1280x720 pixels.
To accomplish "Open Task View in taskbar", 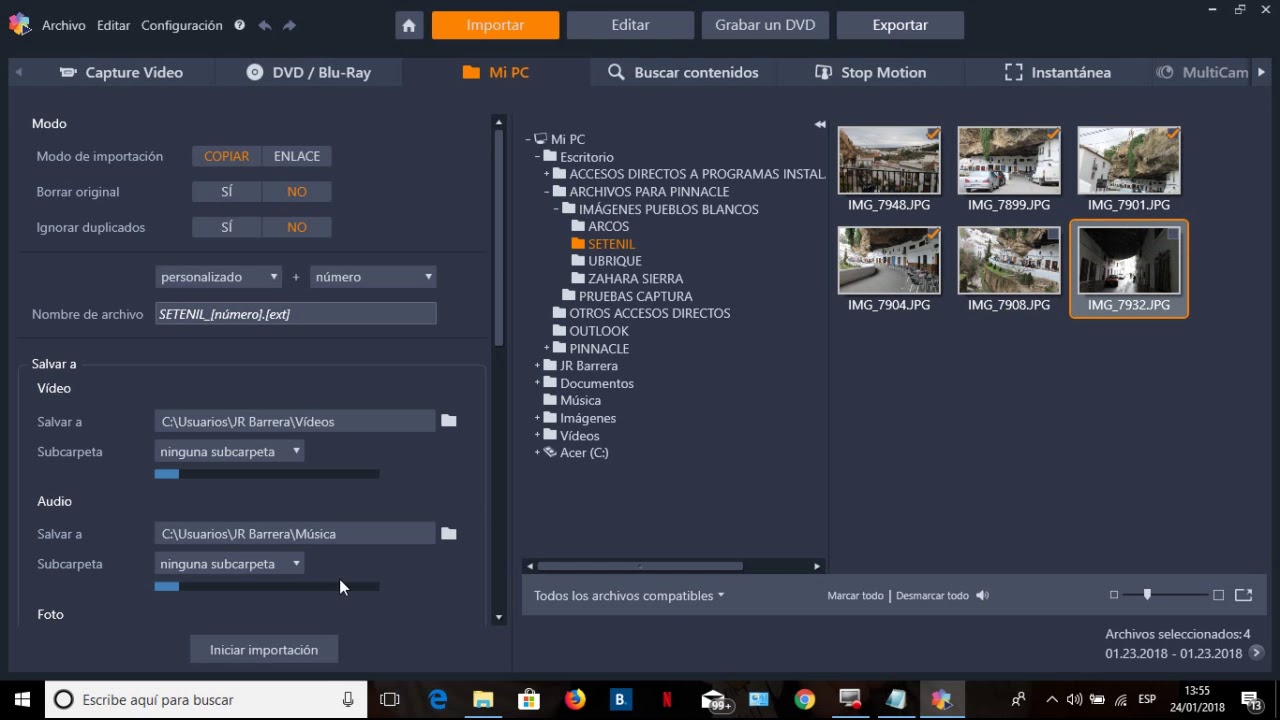I will [x=390, y=700].
